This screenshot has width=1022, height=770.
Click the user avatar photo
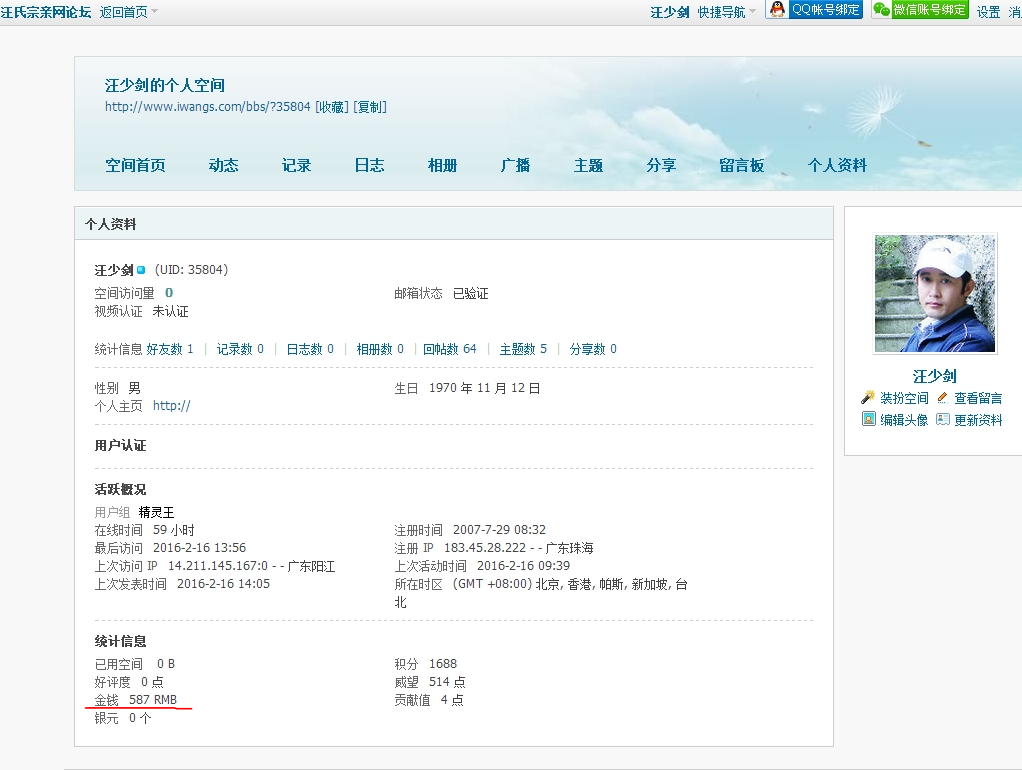pyautogui.click(x=935, y=294)
